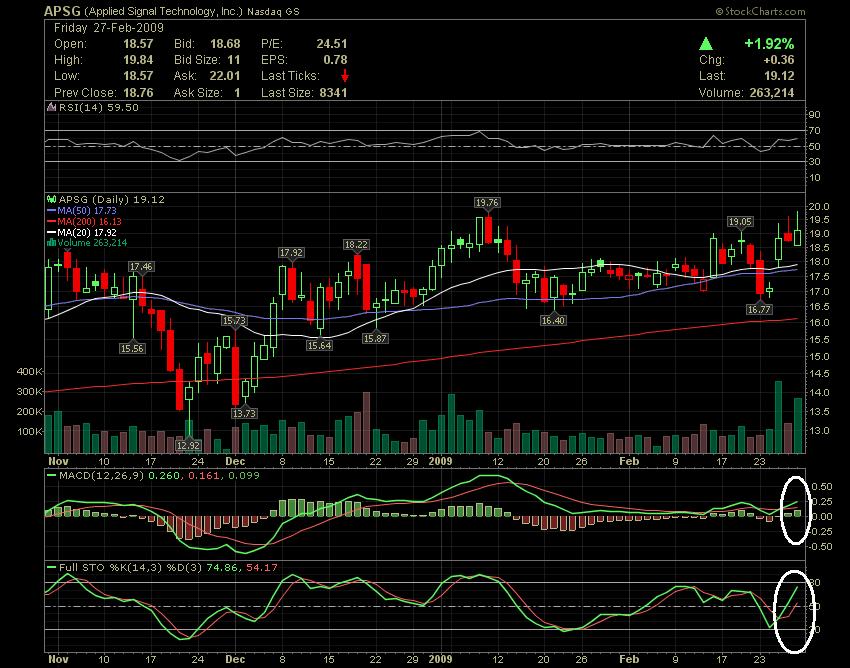
Task: Click the MA(200) 16.13 legend text
Action: pos(89,221)
